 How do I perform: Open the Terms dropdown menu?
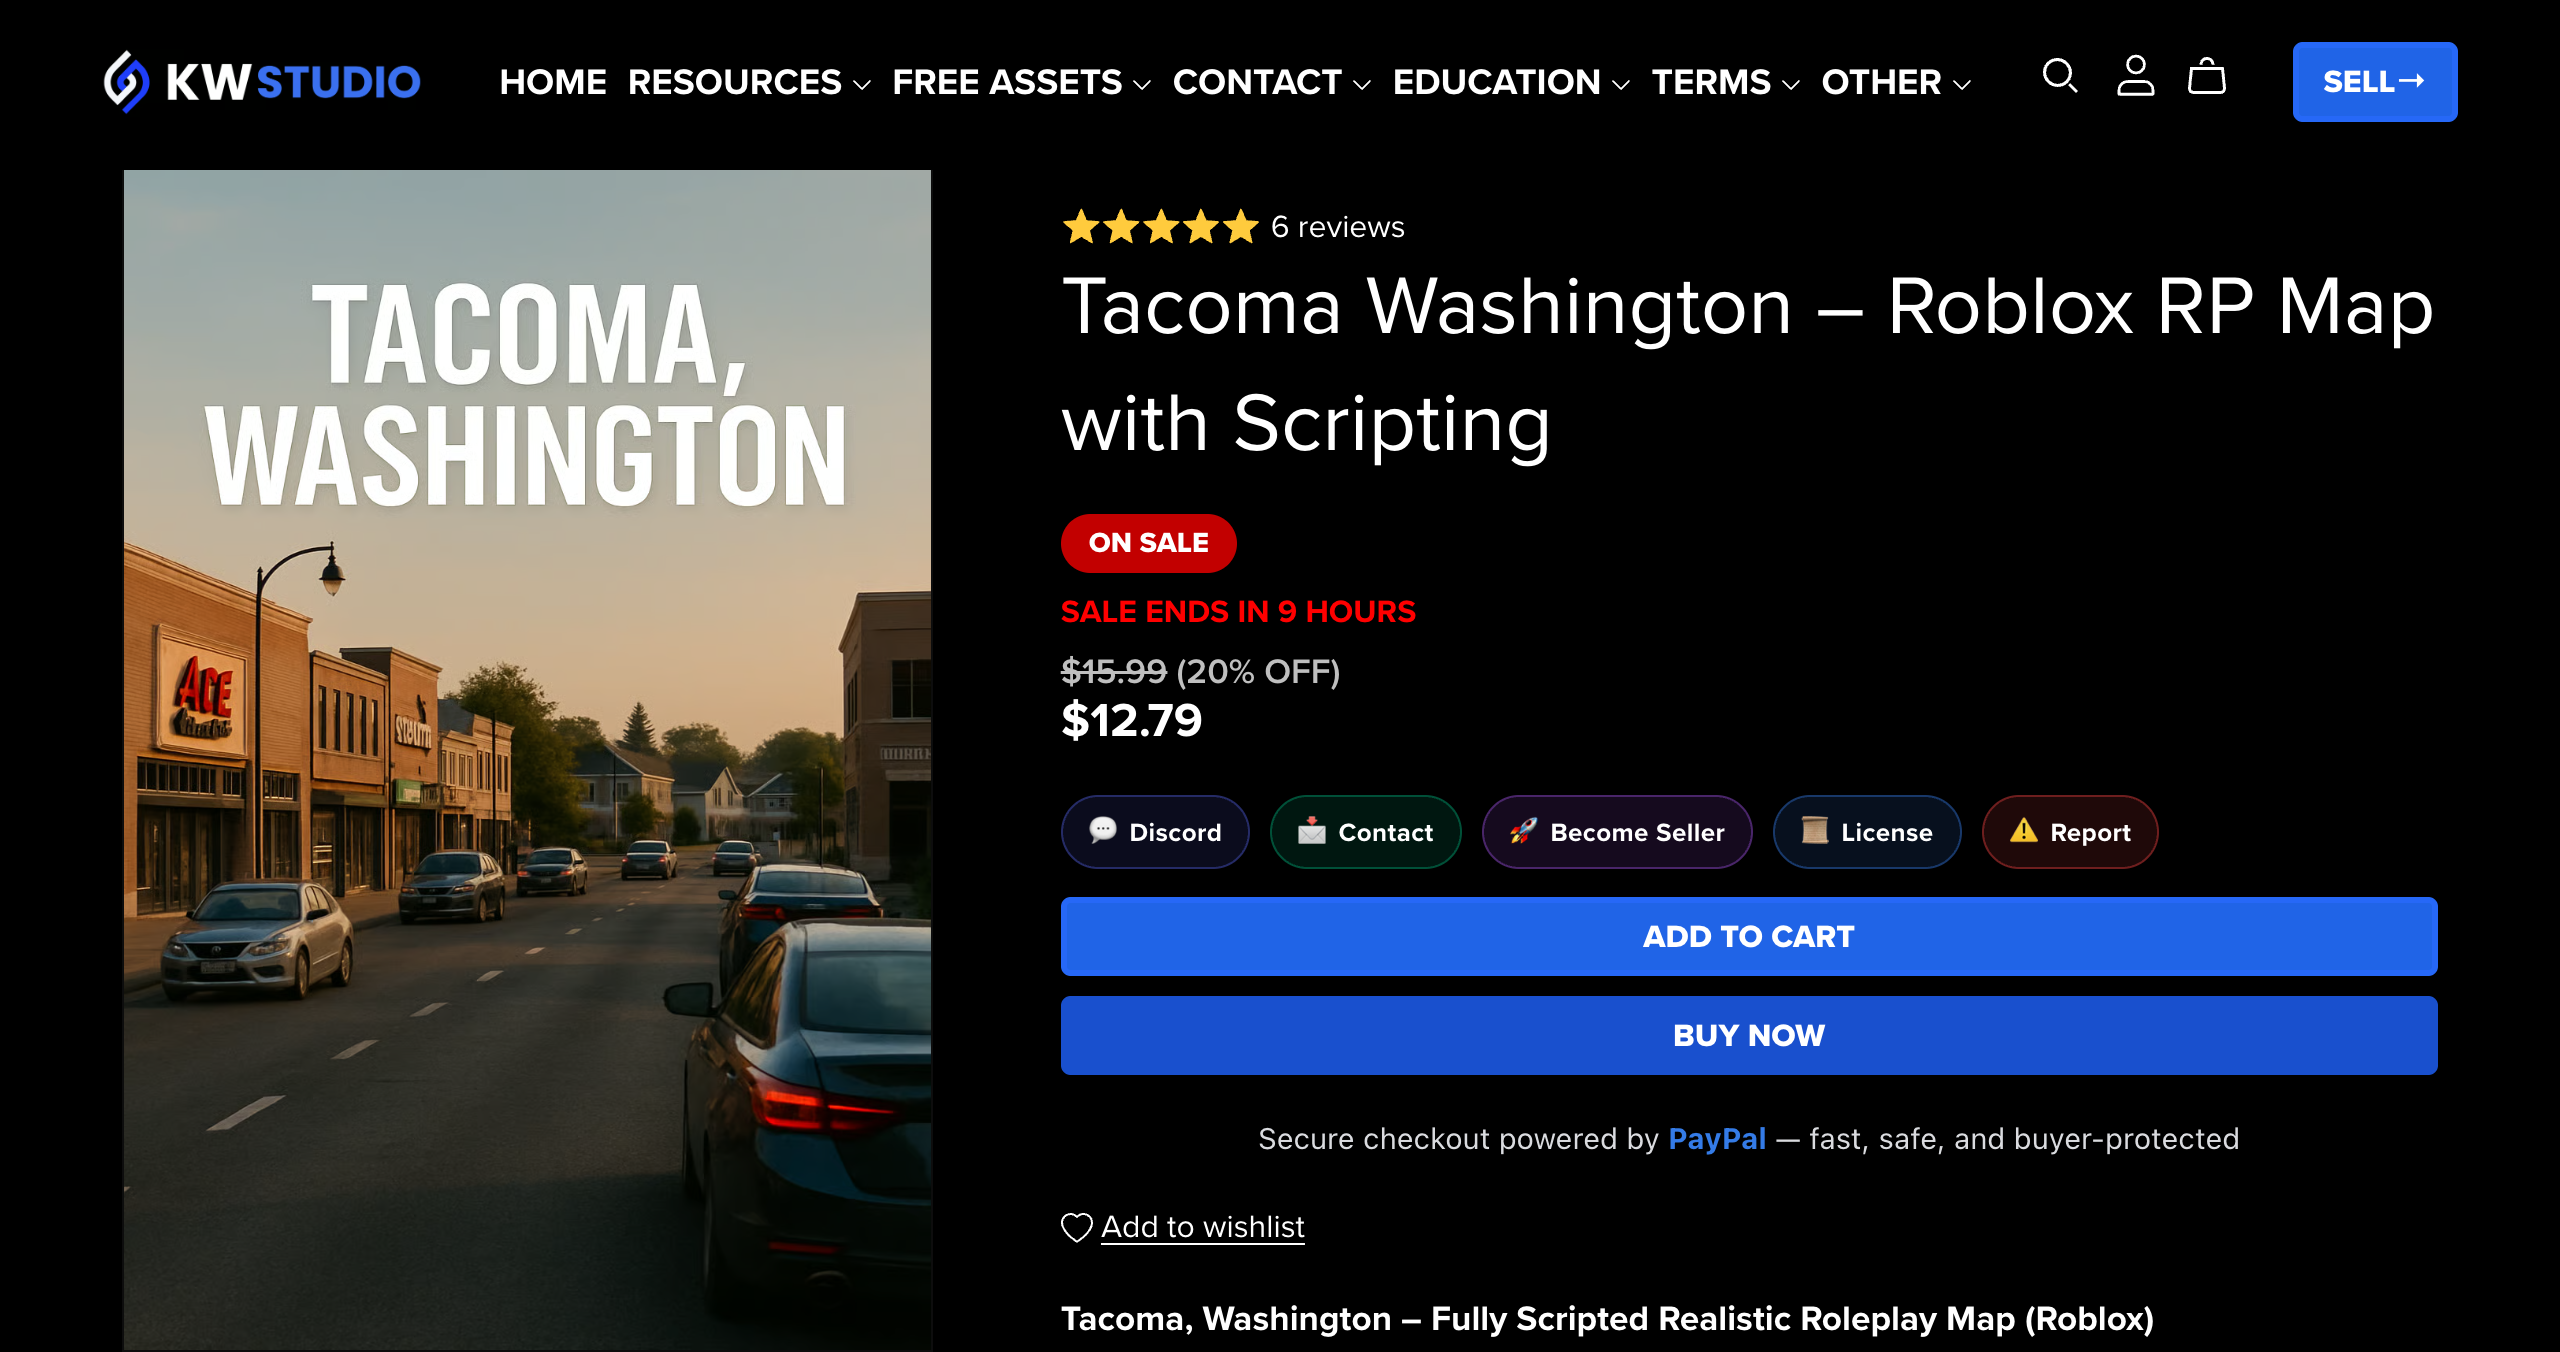coord(1725,82)
